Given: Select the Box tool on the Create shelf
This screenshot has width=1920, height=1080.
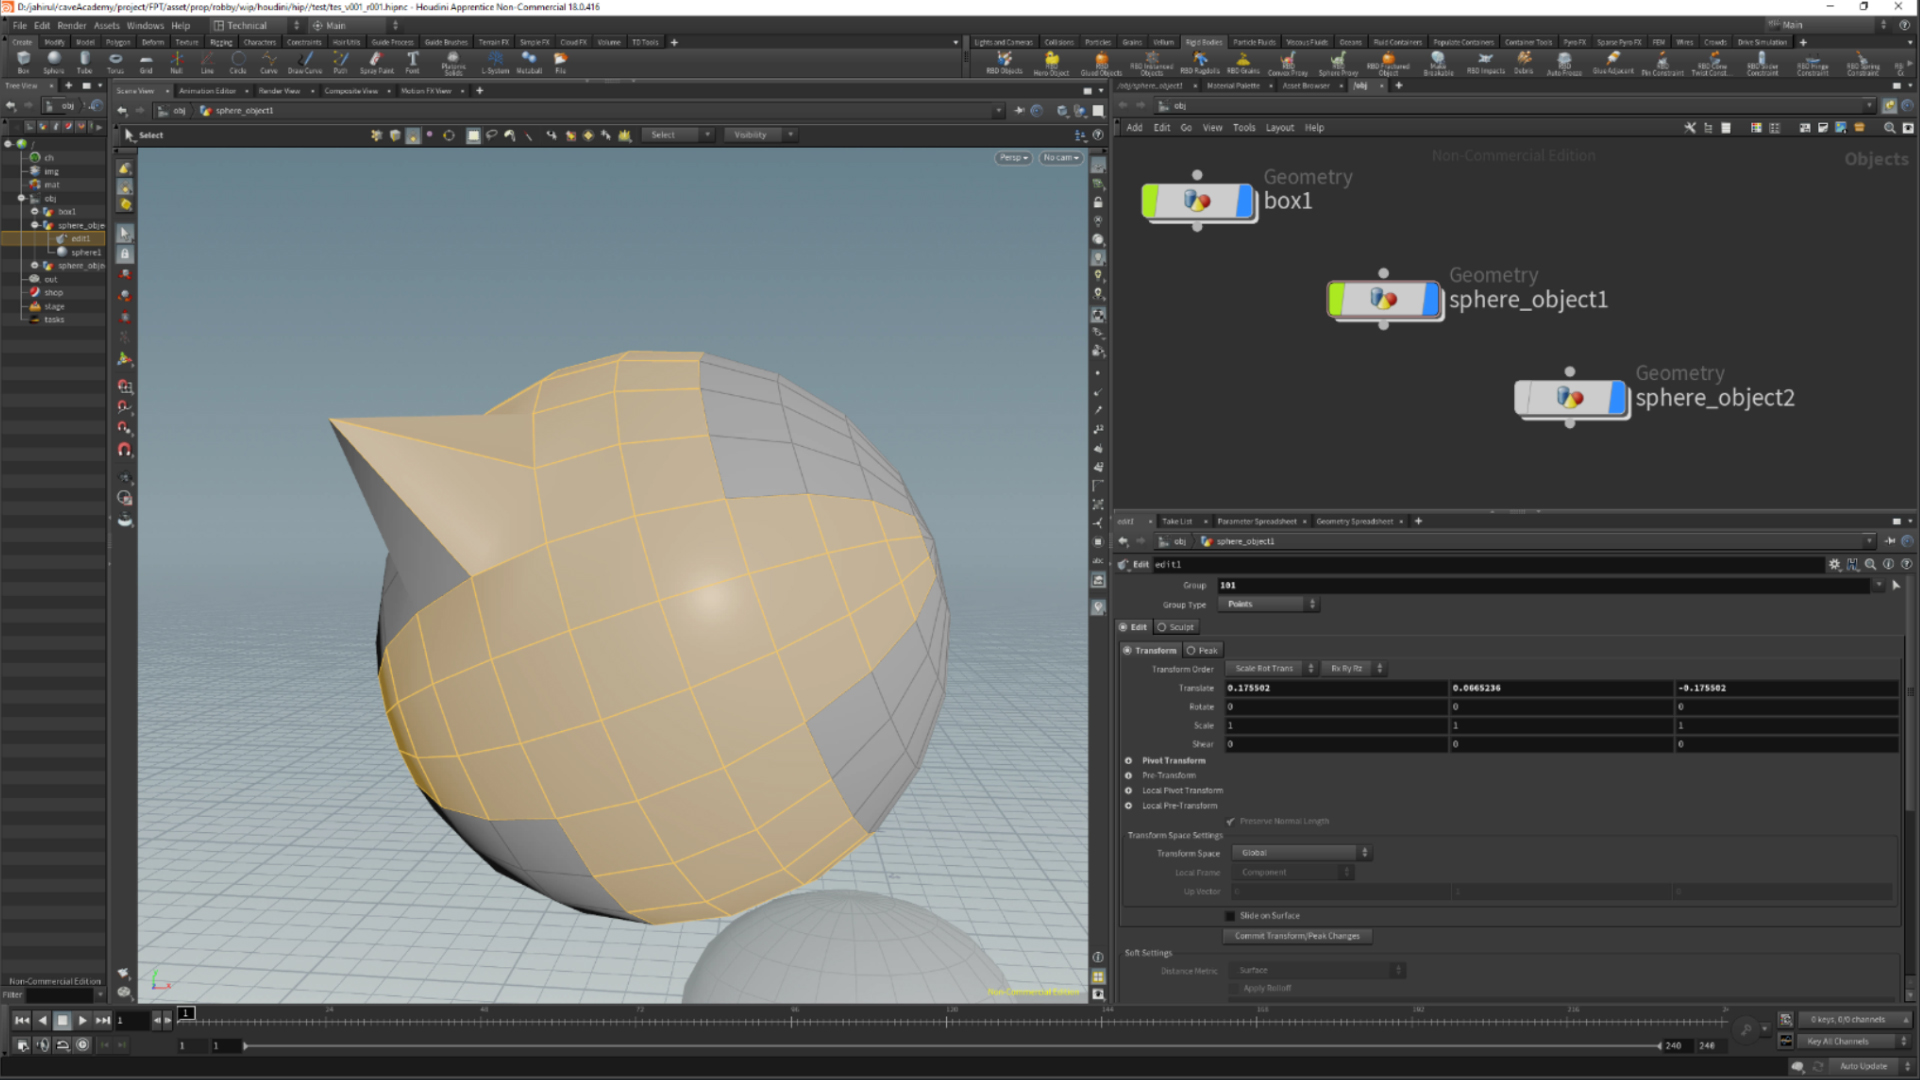Looking at the screenshot, I should click(x=22, y=63).
